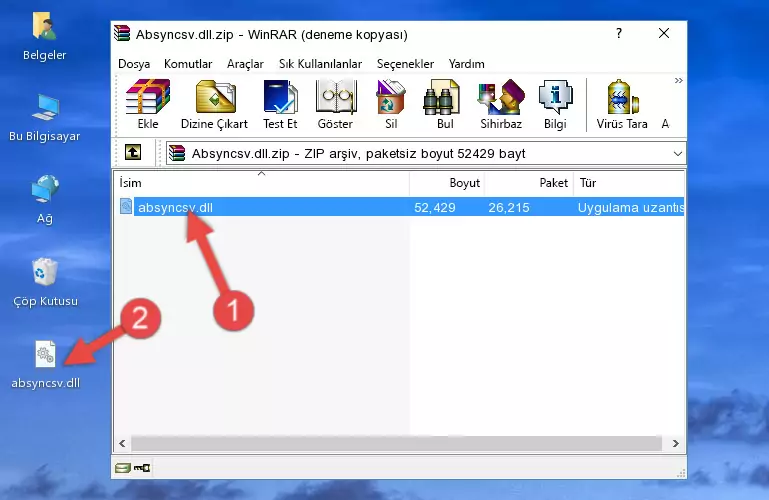
Task: Click the password key icon in status bar
Action: [x=142, y=468]
